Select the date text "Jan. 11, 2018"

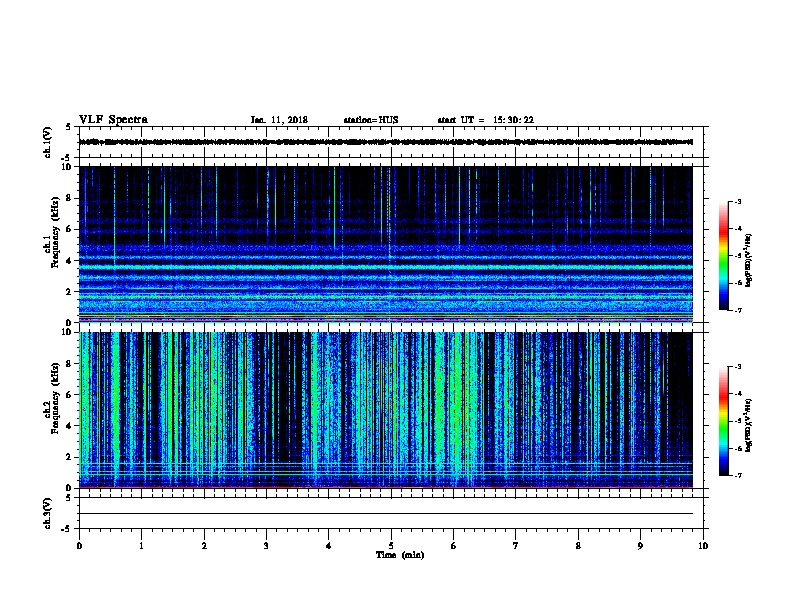click(x=279, y=120)
